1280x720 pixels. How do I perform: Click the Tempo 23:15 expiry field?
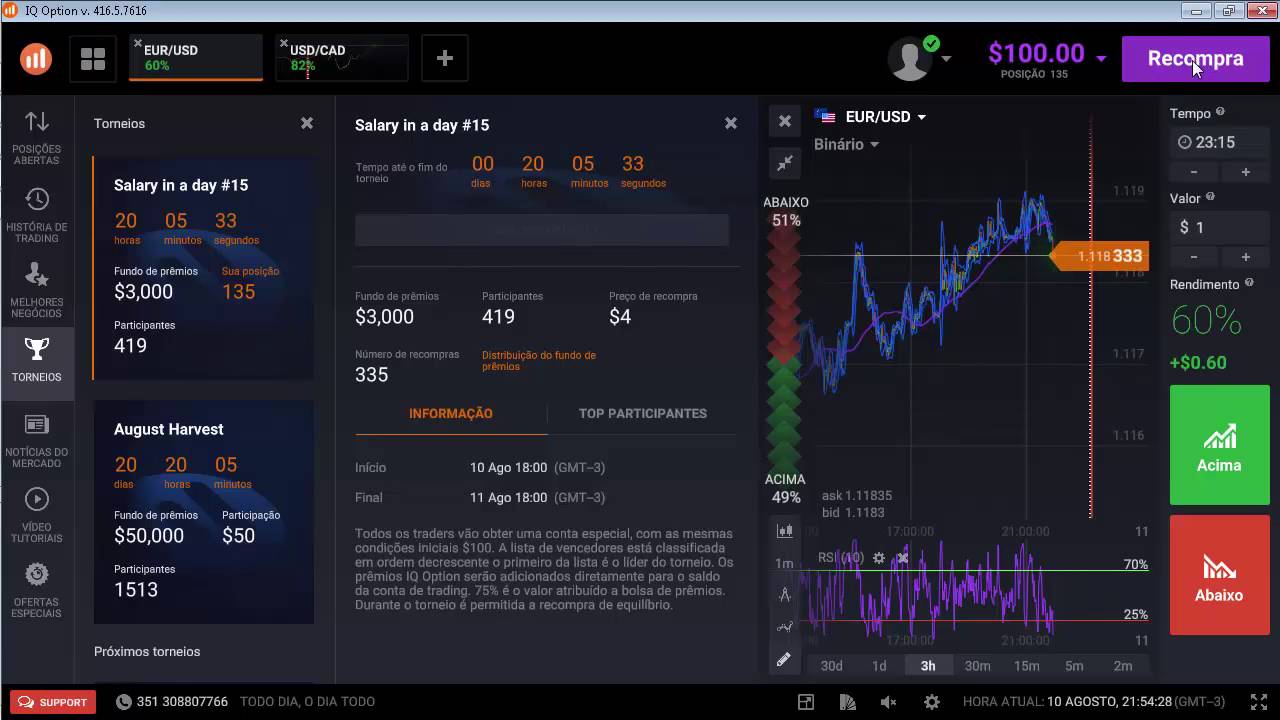click(1219, 142)
